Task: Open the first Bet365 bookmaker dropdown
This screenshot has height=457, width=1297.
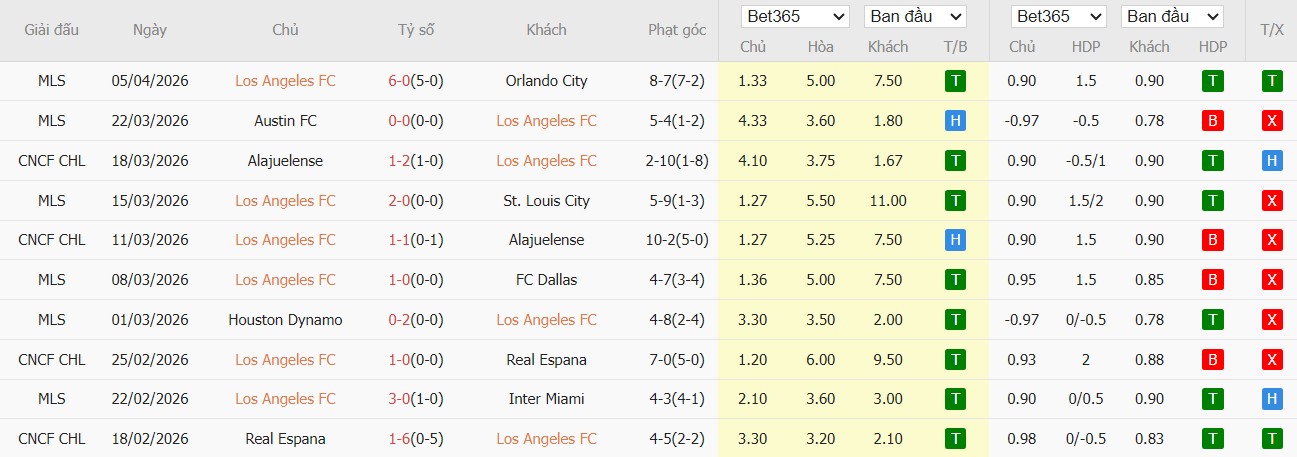Action: coord(795,16)
